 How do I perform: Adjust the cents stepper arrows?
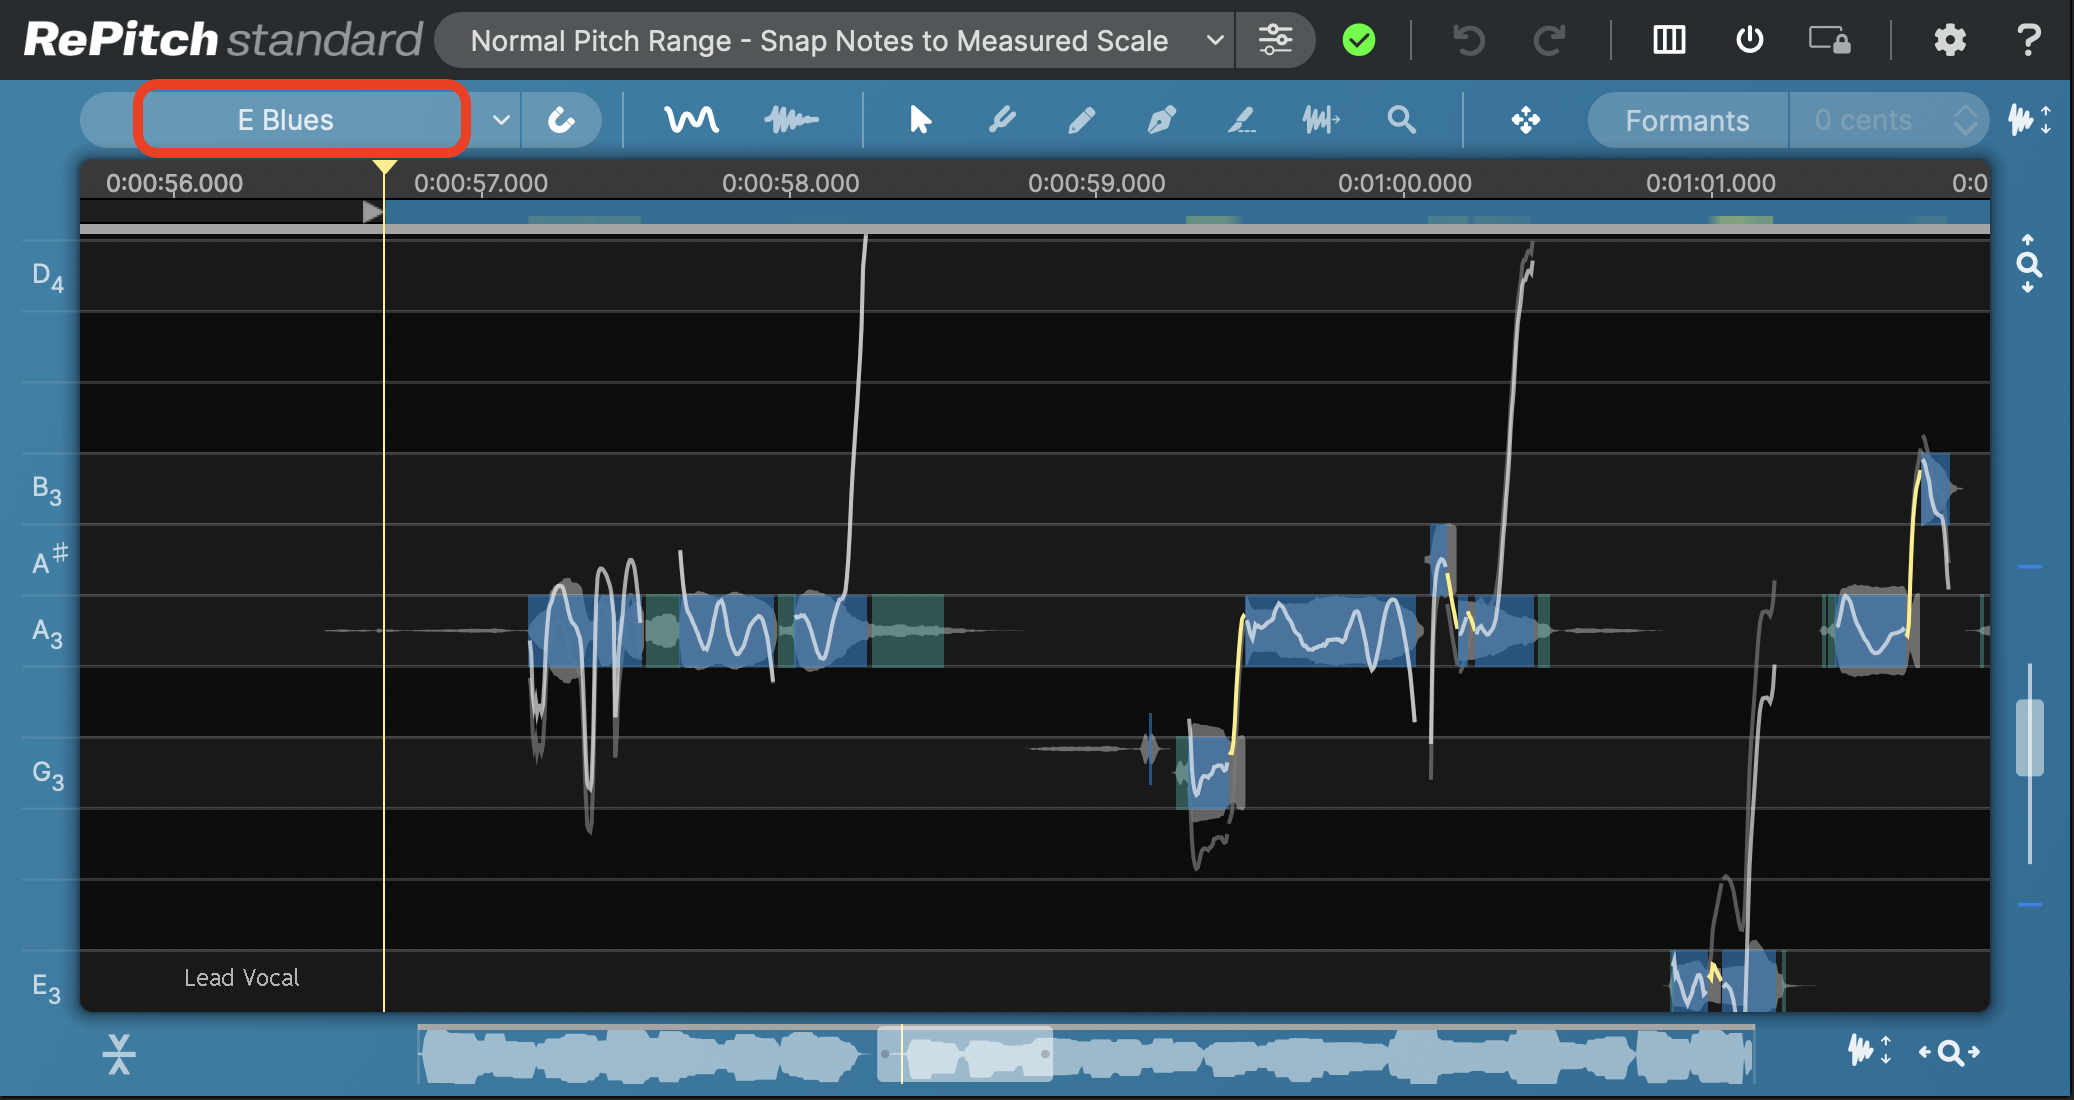pyautogui.click(x=1965, y=121)
